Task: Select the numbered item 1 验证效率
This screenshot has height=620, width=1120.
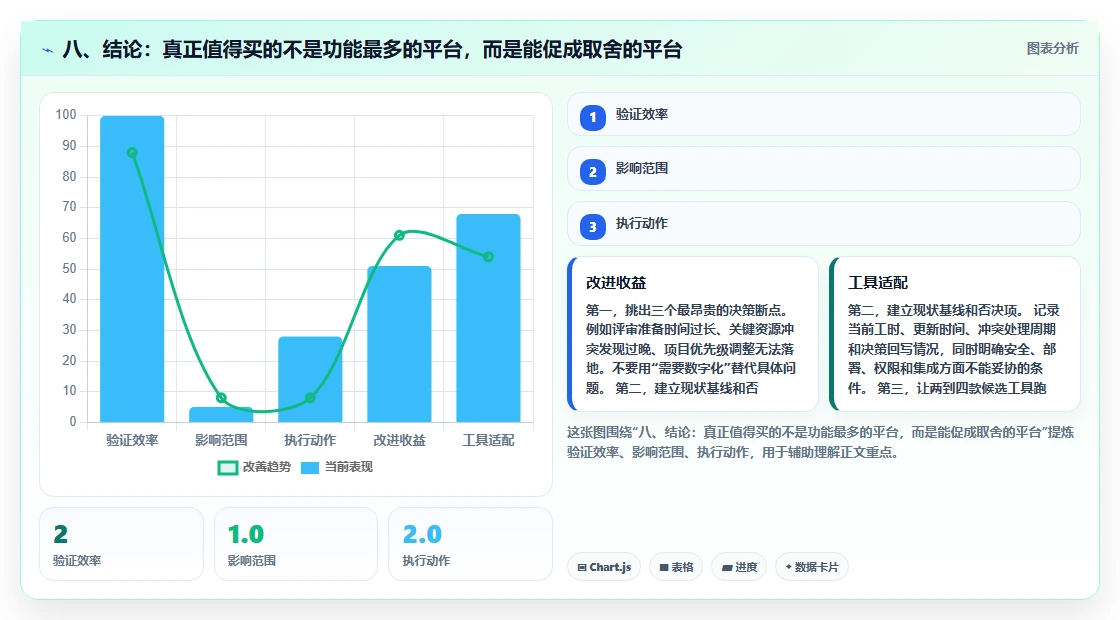Action: 824,114
